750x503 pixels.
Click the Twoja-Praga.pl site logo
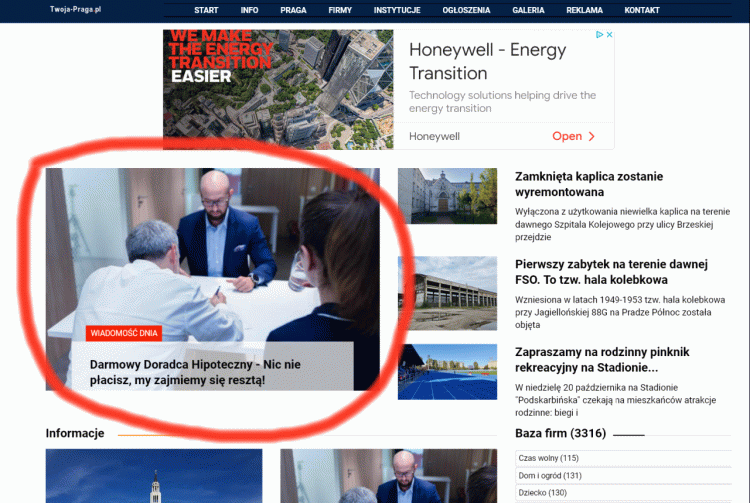76,9
